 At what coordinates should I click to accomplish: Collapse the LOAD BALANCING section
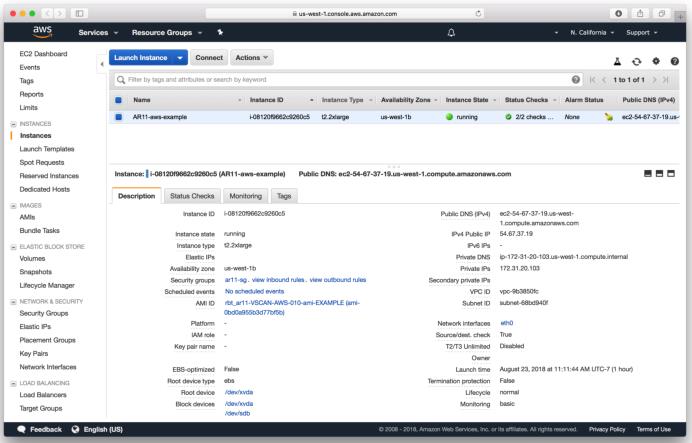click(x=13, y=383)
